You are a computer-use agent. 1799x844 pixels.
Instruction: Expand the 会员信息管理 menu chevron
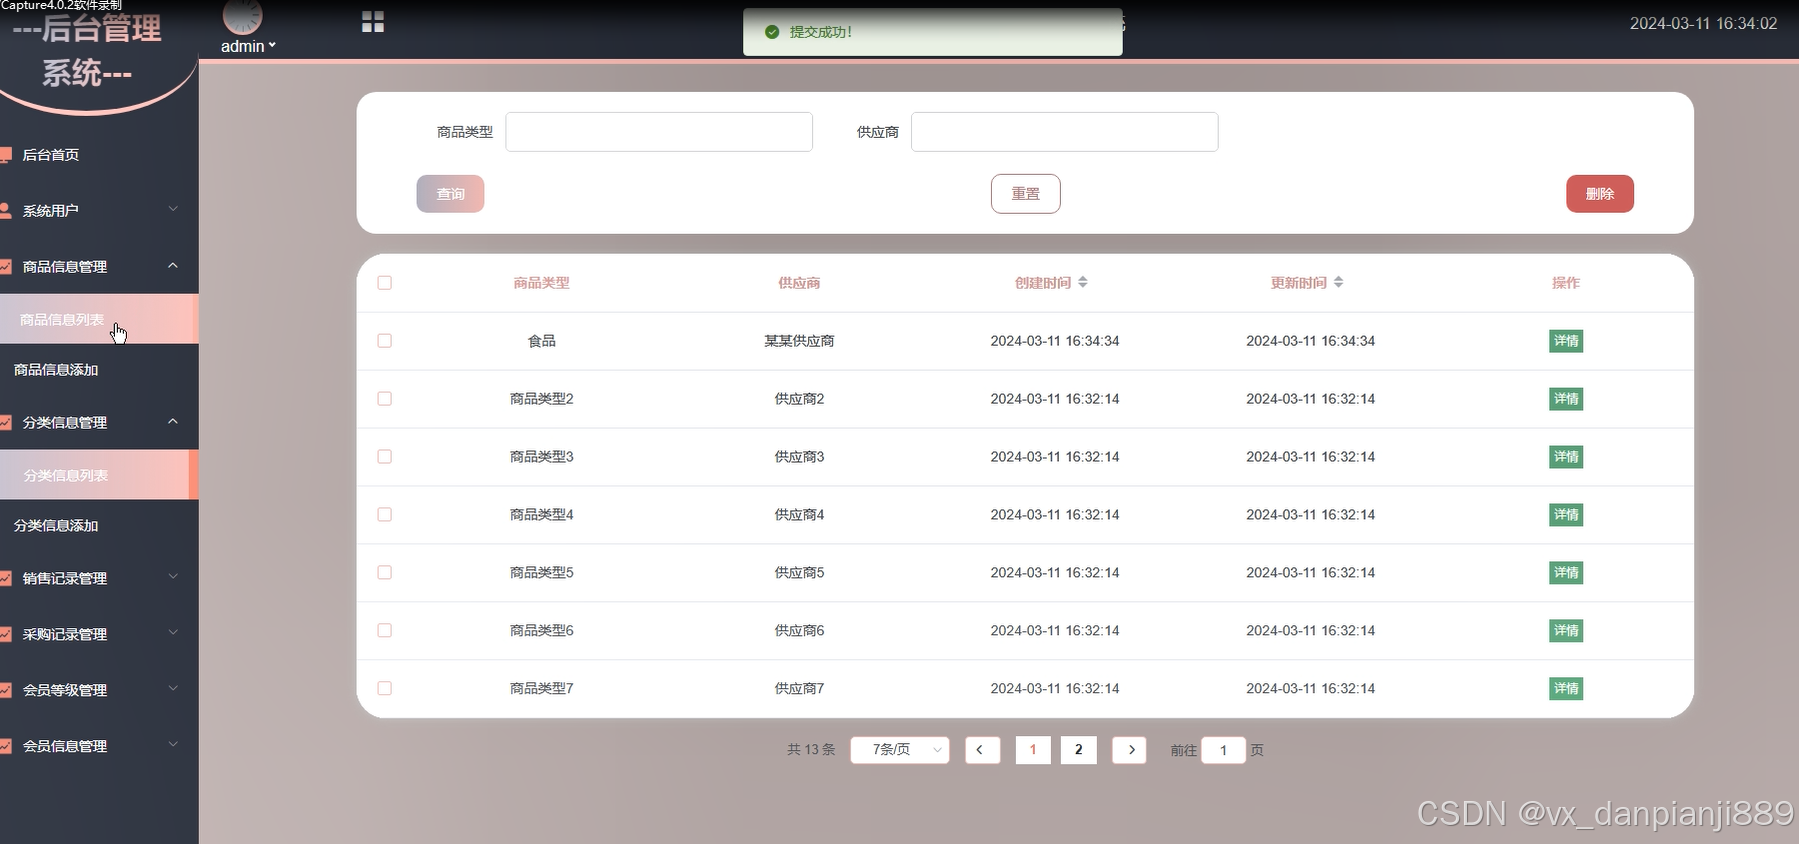tap(173, 745)
